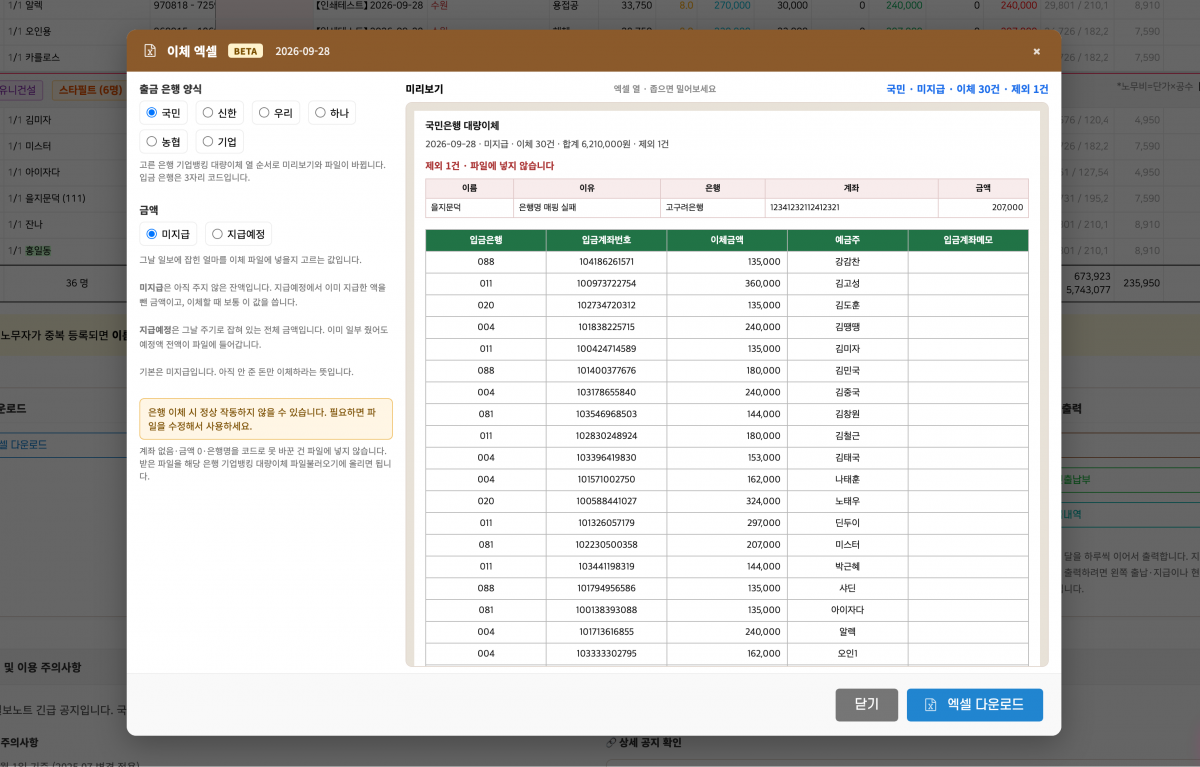Viewport: 1200px width, 767px height.
Task: Switch amount to 지급예정
Action: (238, 234)
